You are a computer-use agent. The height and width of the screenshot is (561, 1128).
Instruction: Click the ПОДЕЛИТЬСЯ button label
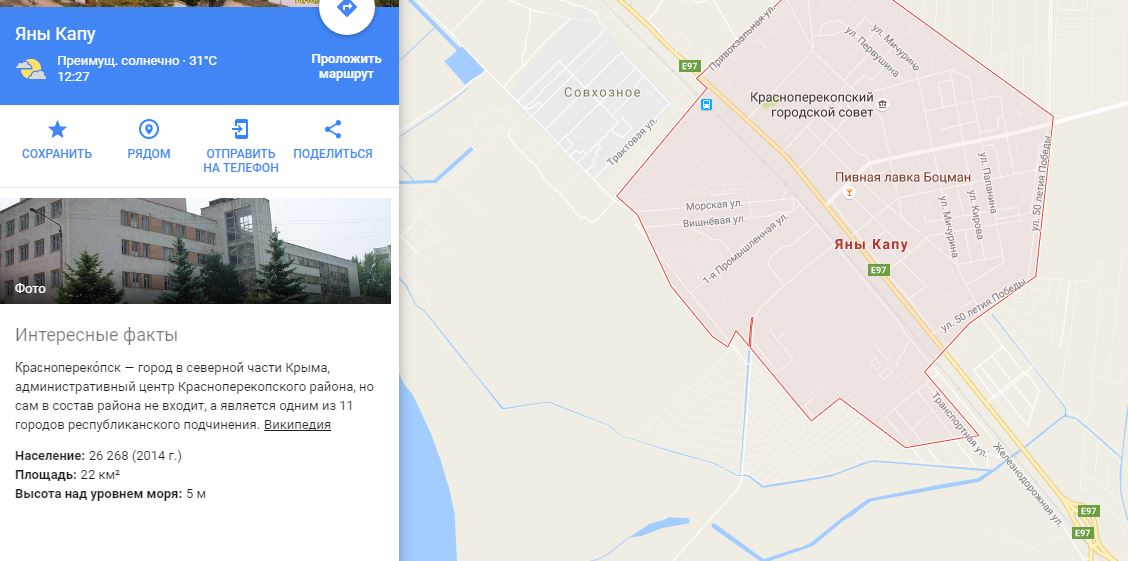(332, 153)
